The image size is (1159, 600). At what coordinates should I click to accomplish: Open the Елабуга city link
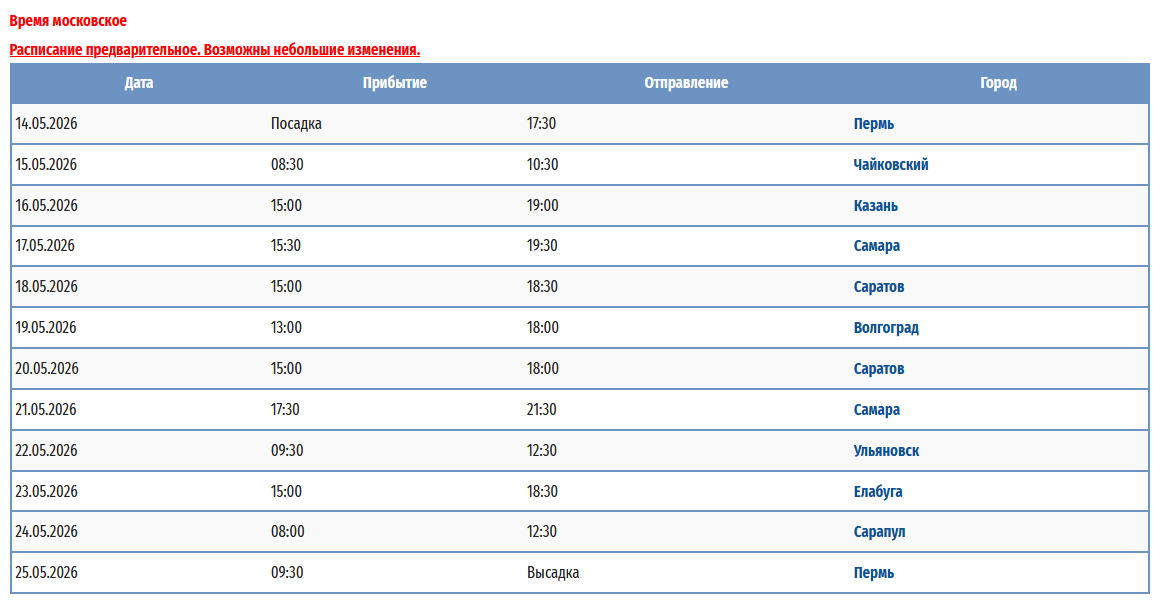coord(878,492)
